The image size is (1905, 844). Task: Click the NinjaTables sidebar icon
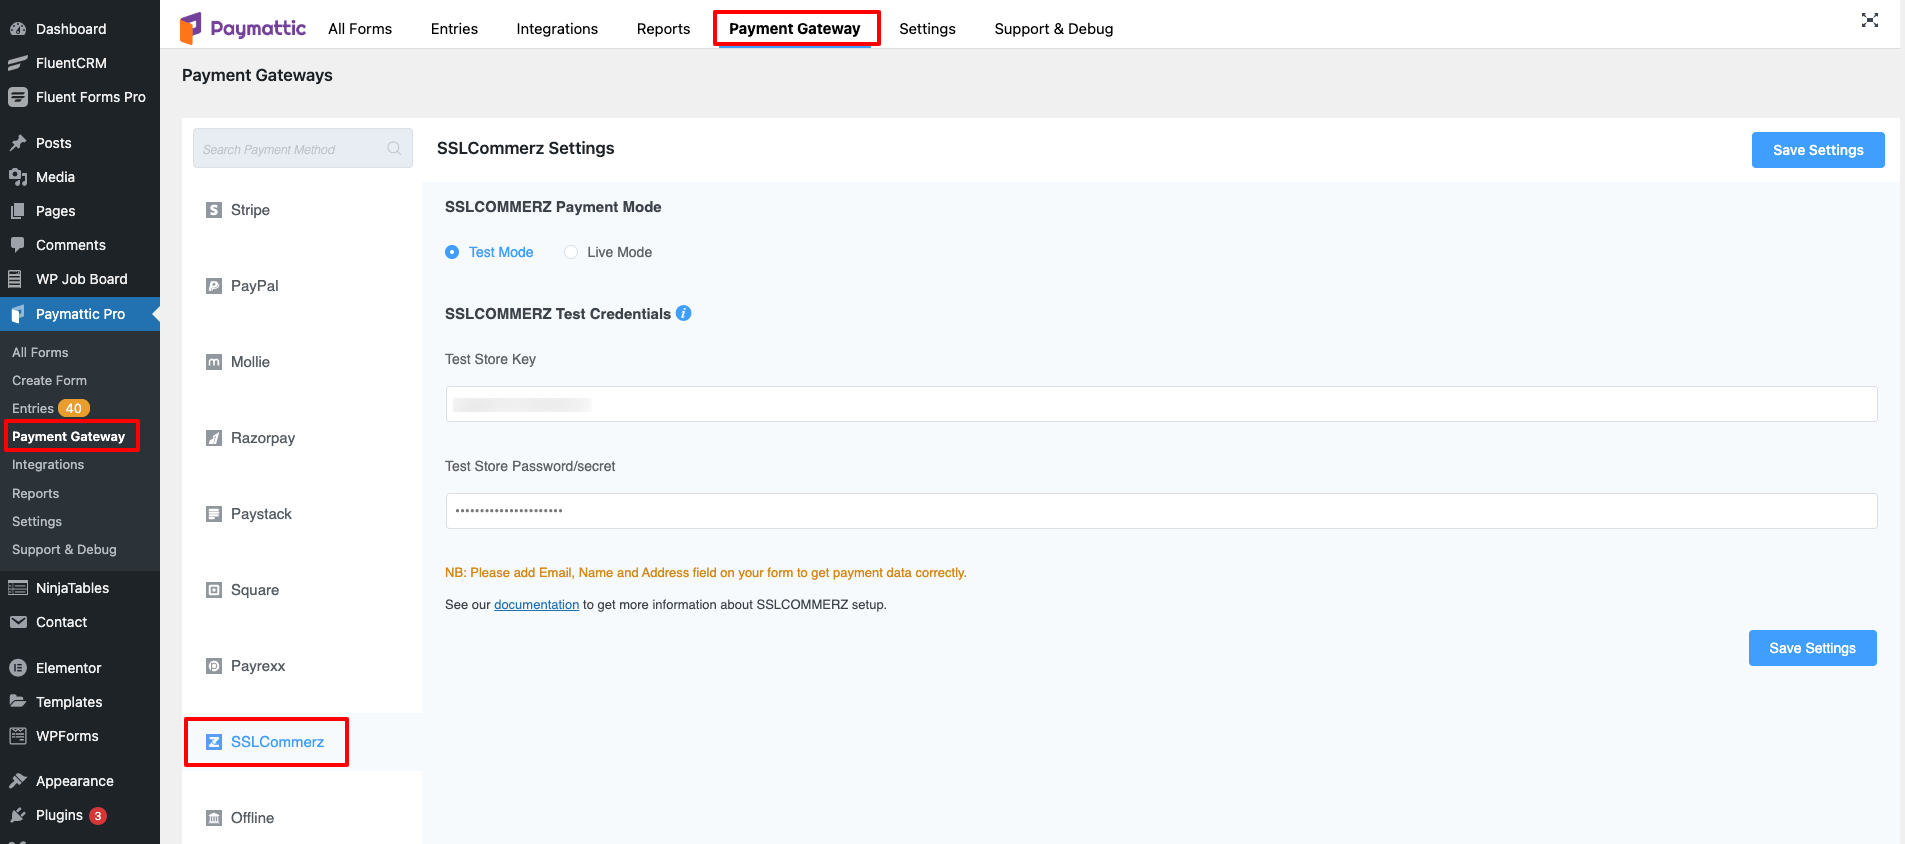pos(17,588)
